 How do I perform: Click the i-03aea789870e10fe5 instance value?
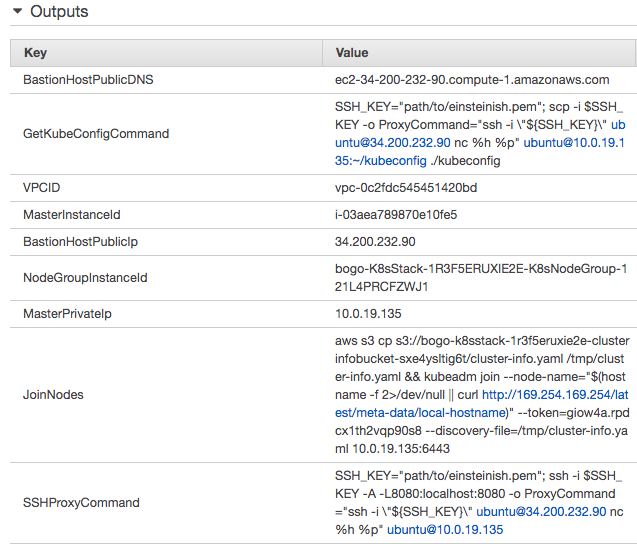[396, 214]
